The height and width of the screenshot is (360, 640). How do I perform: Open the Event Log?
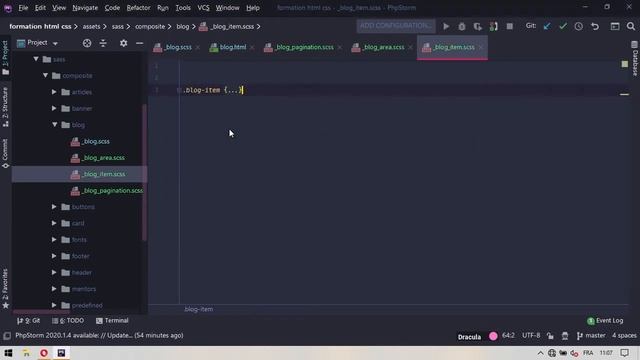point(605,321)
